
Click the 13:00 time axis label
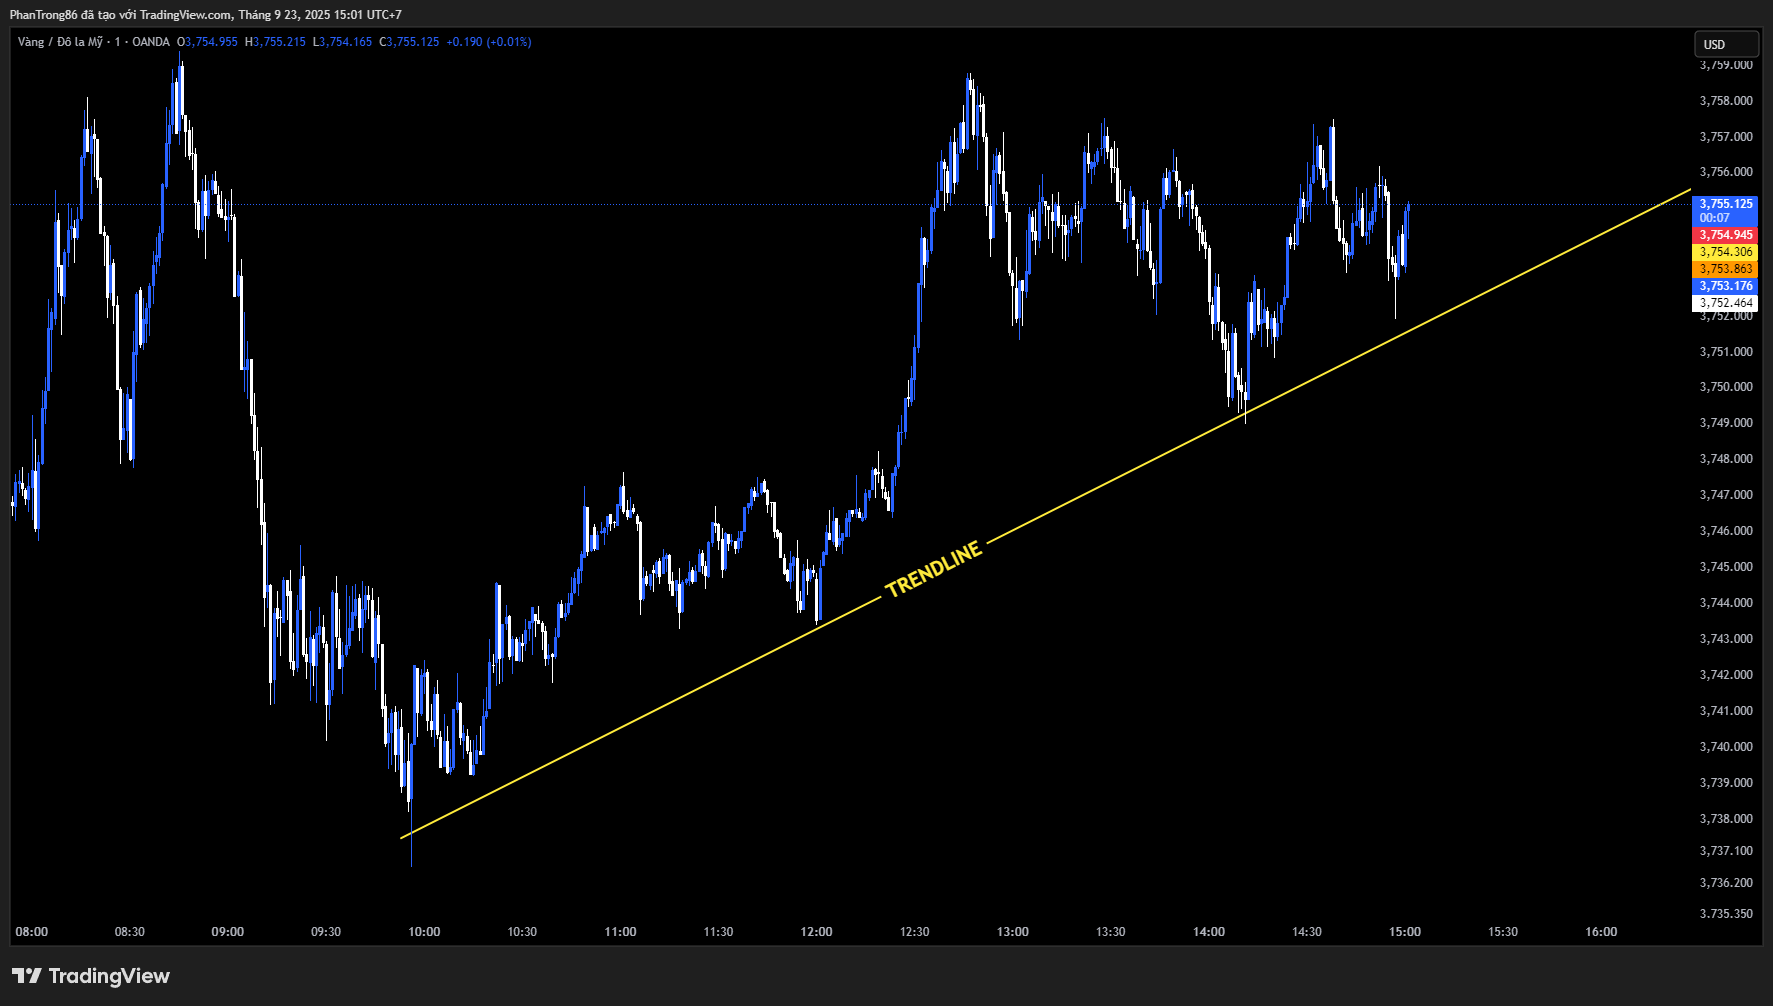tap(1012, 932)
